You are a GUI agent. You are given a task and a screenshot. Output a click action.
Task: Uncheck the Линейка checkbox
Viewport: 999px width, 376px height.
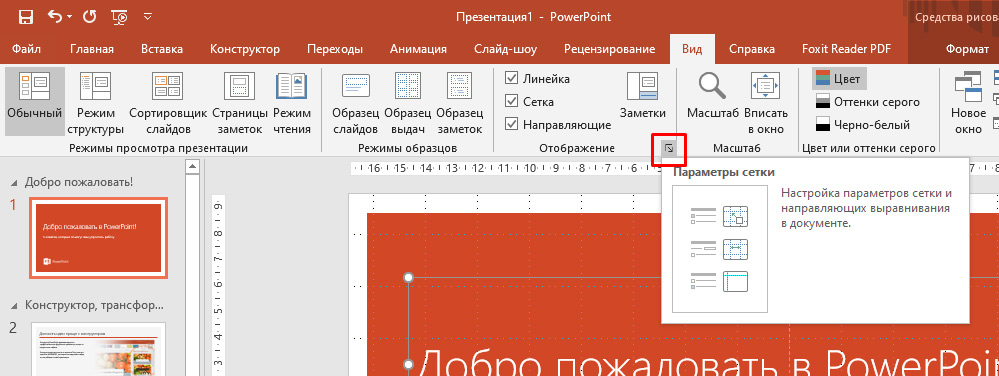[511, 78]
